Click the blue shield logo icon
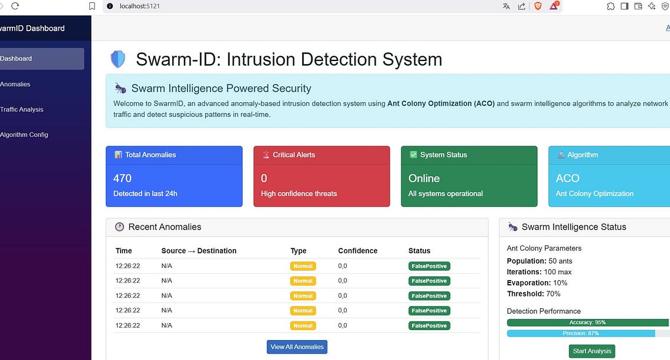This screenshot has width=670, height=360. (118, 59)
